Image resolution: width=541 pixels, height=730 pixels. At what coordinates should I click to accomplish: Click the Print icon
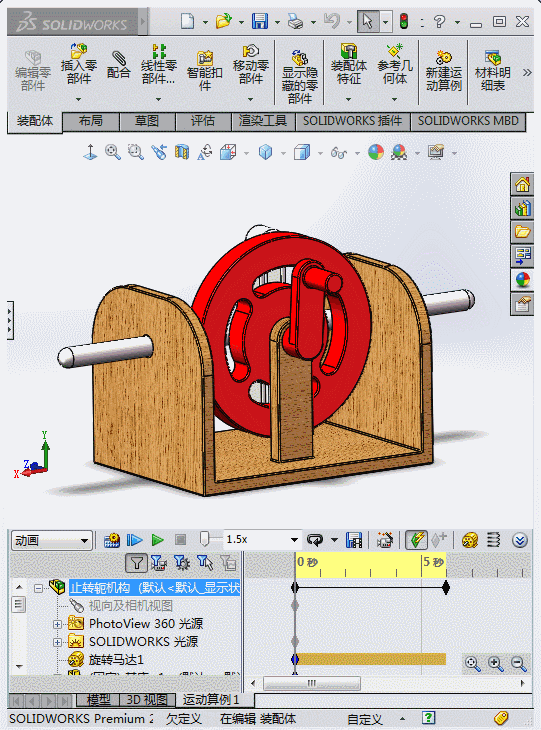coord(295,21)
